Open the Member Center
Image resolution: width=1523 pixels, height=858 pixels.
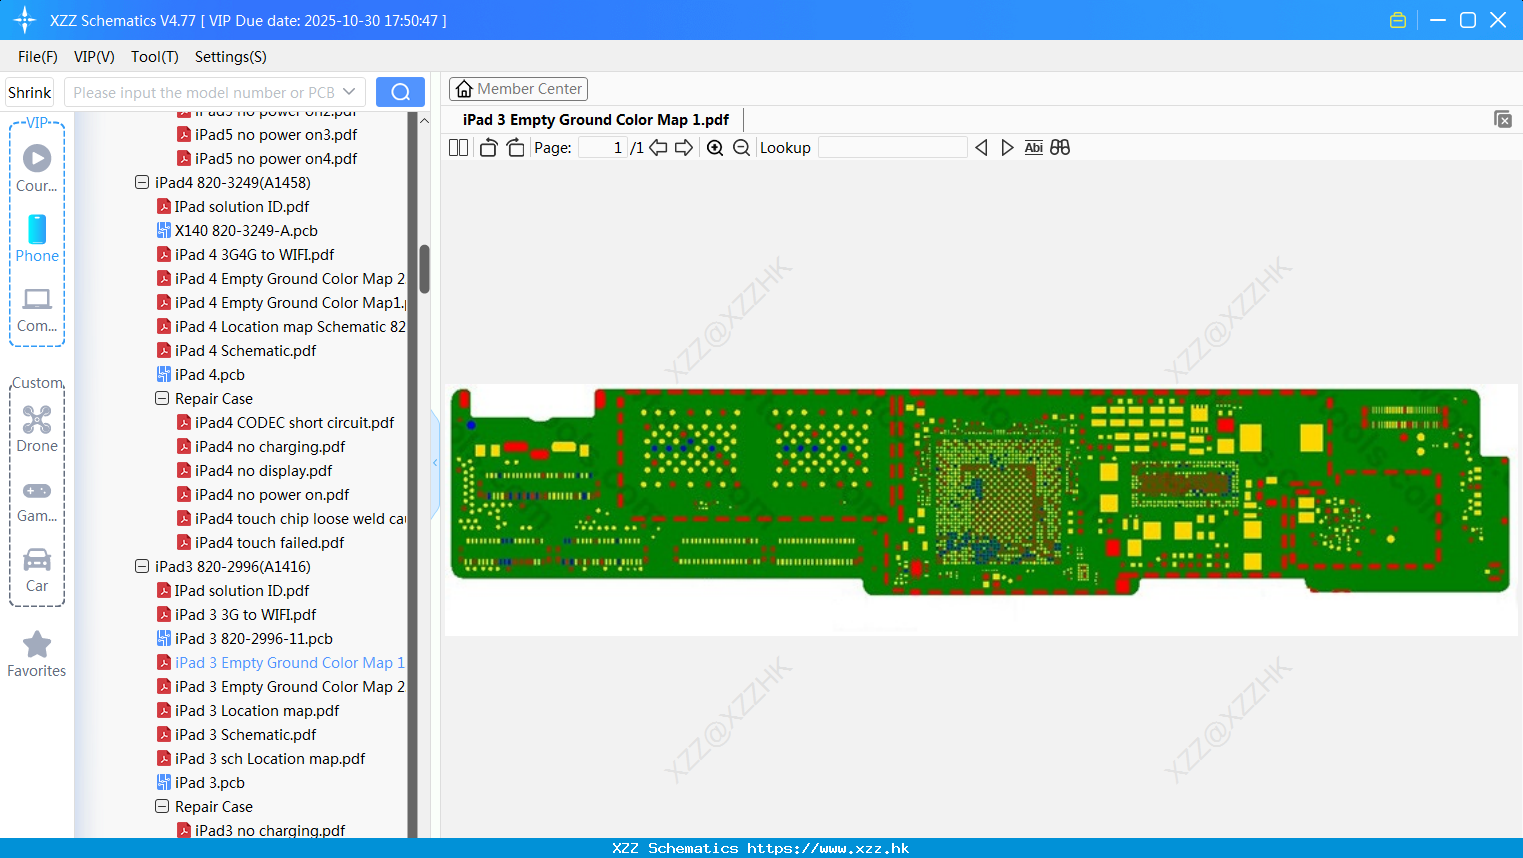518,89
